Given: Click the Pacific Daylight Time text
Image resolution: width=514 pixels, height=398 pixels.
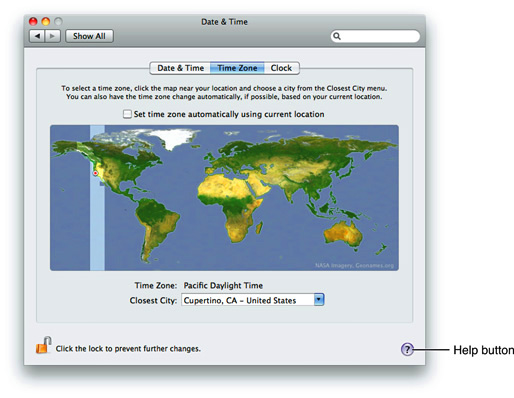Looking at the screenshot, I should point(223,285).
